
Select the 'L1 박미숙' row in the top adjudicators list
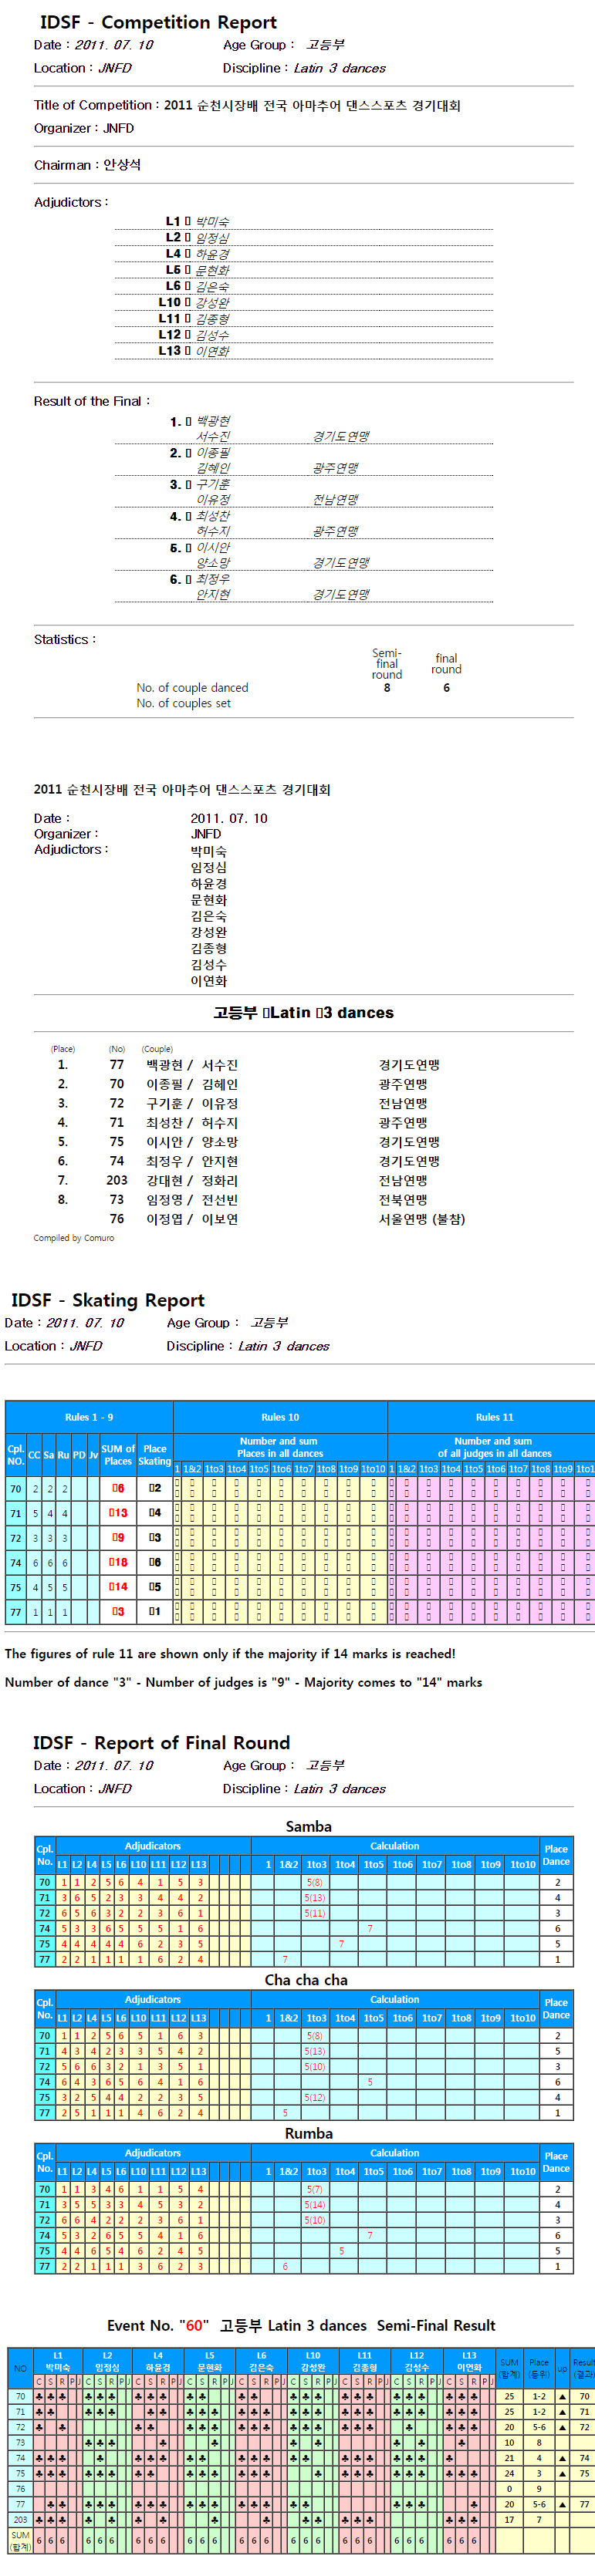(303, 222)
